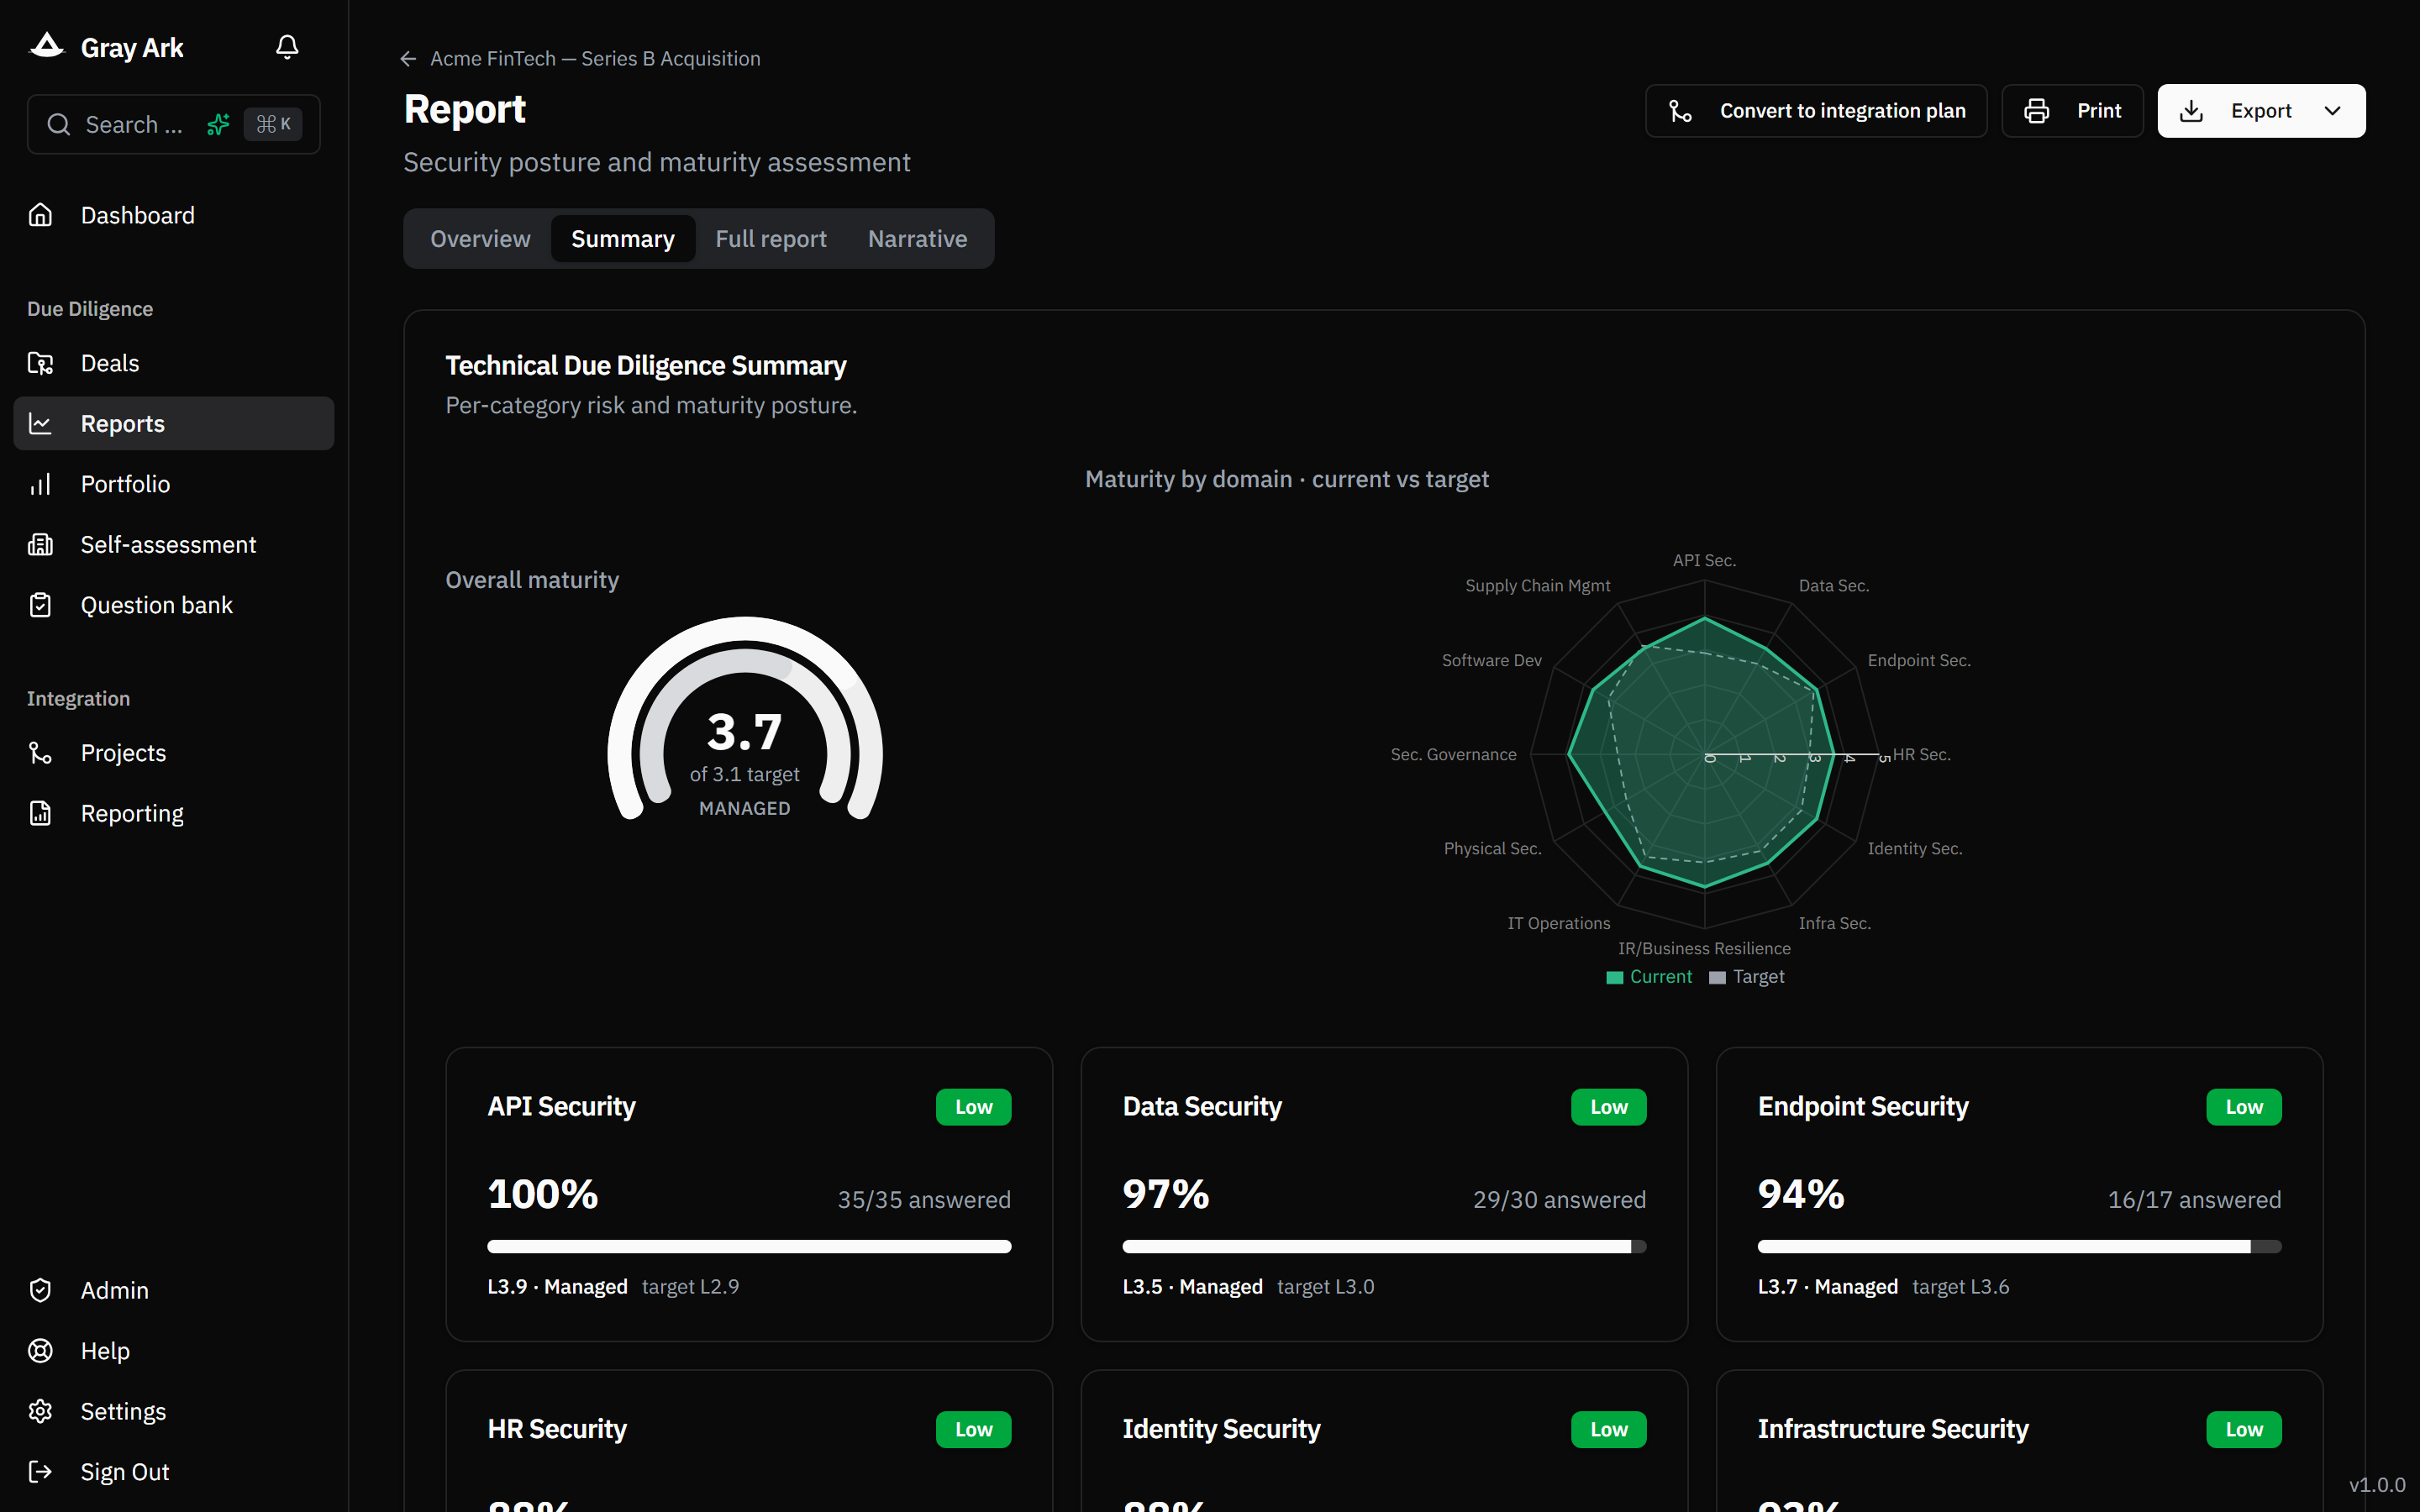Image resolution: width=2420 pixels, height=1512 pixels.
Task: Click the overall maturity 3.7 gauge
Action: click(745, 720)
